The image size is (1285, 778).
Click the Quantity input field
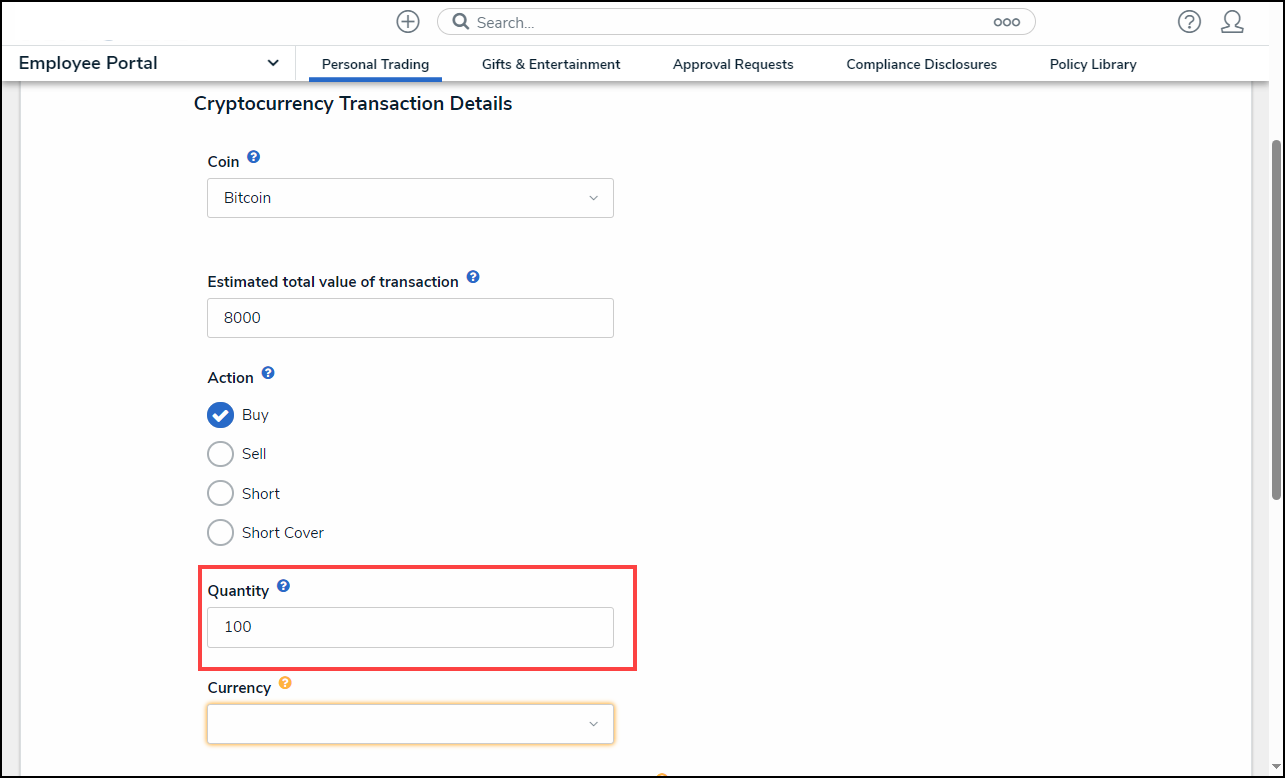410,627
